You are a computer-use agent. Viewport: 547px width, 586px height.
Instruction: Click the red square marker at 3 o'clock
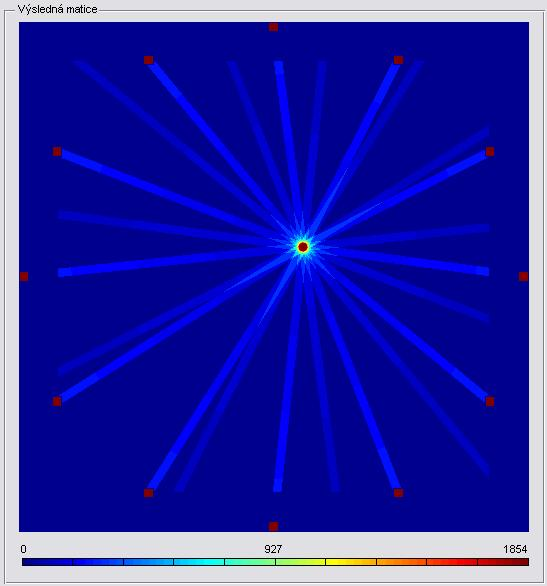[523, 276]
